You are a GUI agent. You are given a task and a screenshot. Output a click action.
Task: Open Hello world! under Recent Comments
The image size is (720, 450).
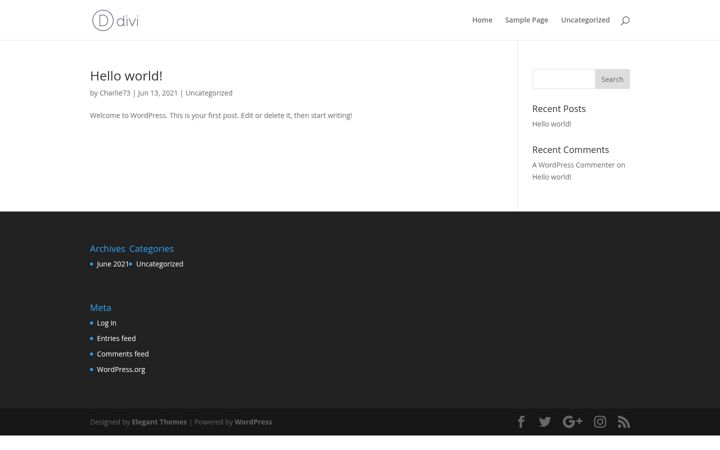point(551,177)
